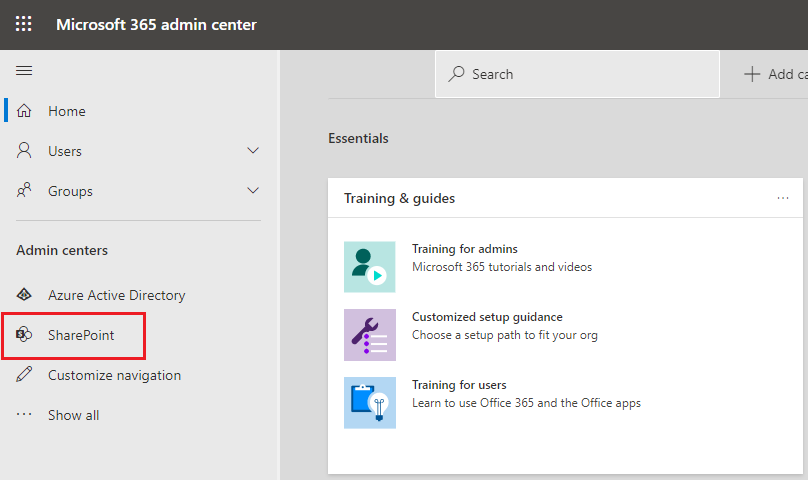Click the SharePoint icon in sidebar
This screenshot has height=480, width=808.
24,335
